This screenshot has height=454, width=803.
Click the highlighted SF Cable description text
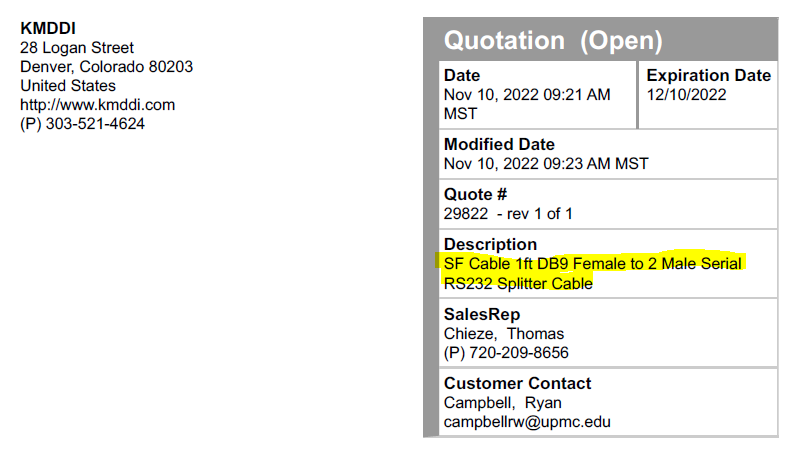coord(593,264)
